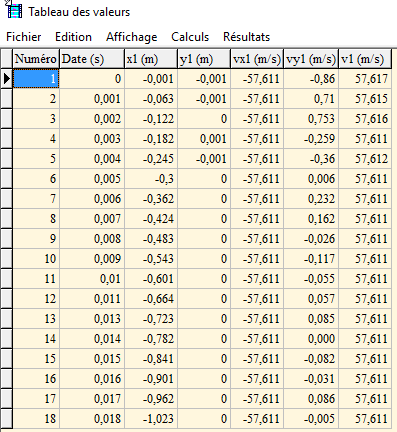
Task: Open the Calculs menu
Action: 190,37
